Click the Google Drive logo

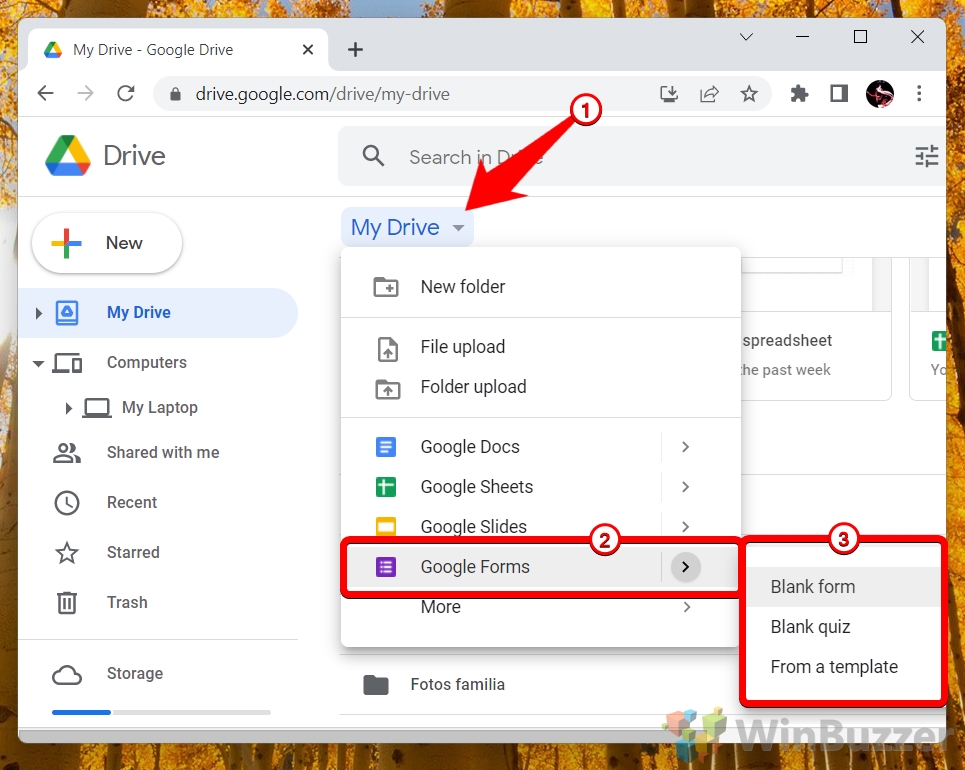coord(68,156)
